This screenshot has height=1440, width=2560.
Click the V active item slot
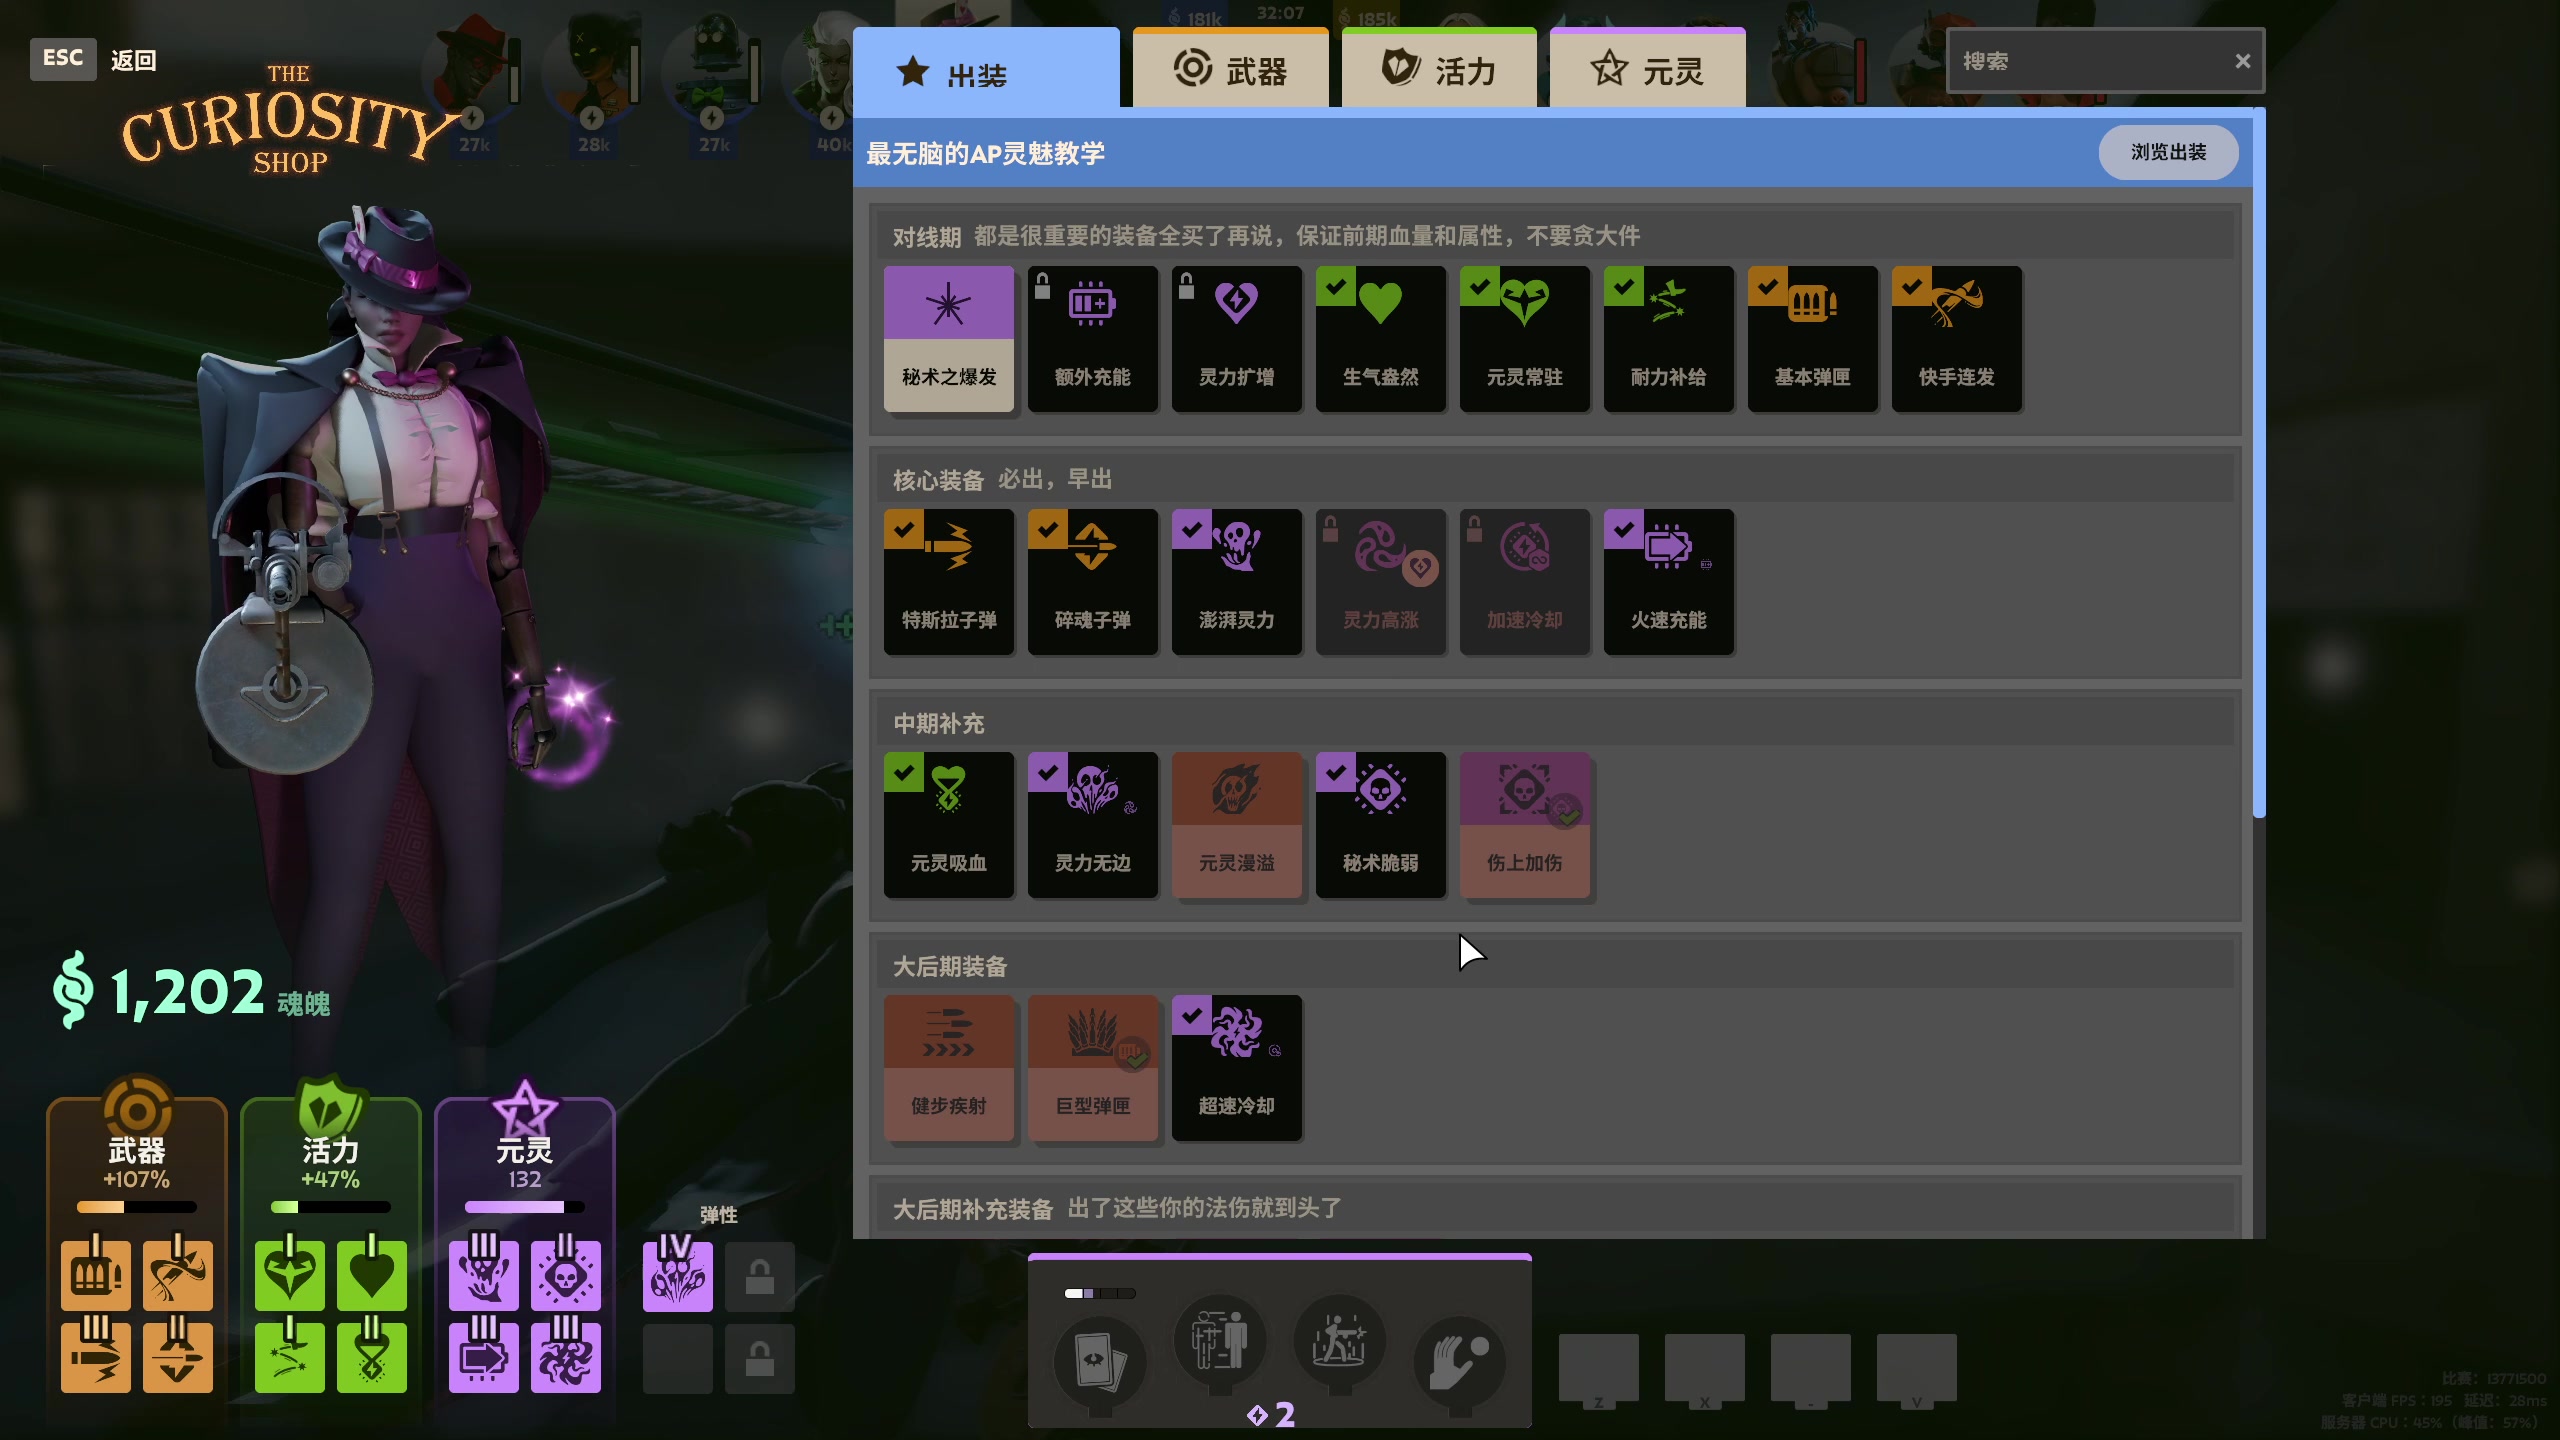tap(1916, 1369)
